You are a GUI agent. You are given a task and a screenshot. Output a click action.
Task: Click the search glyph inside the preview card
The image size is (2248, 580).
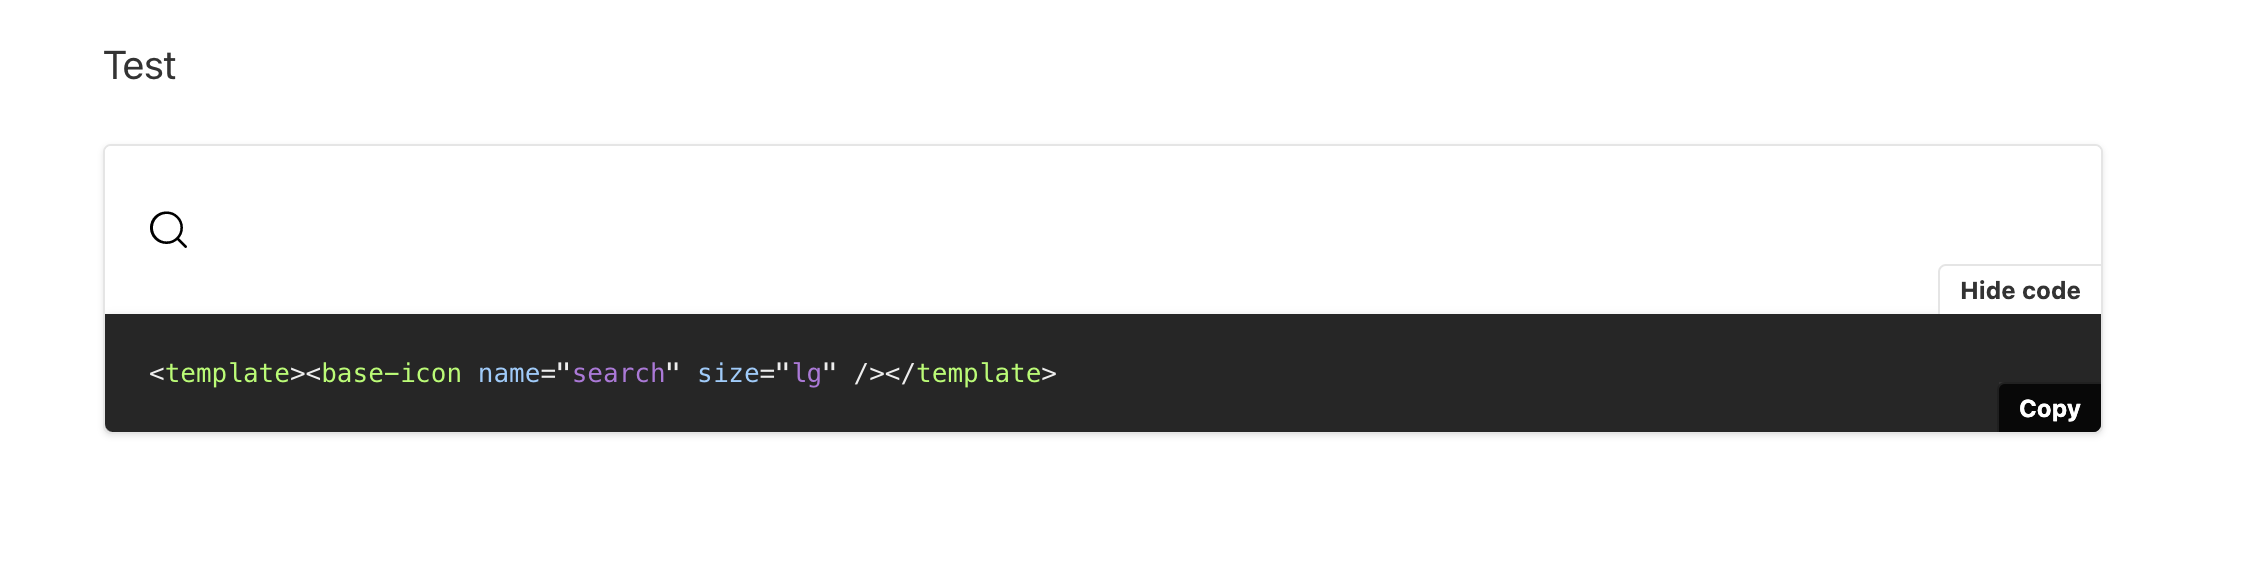coord(168,230)
